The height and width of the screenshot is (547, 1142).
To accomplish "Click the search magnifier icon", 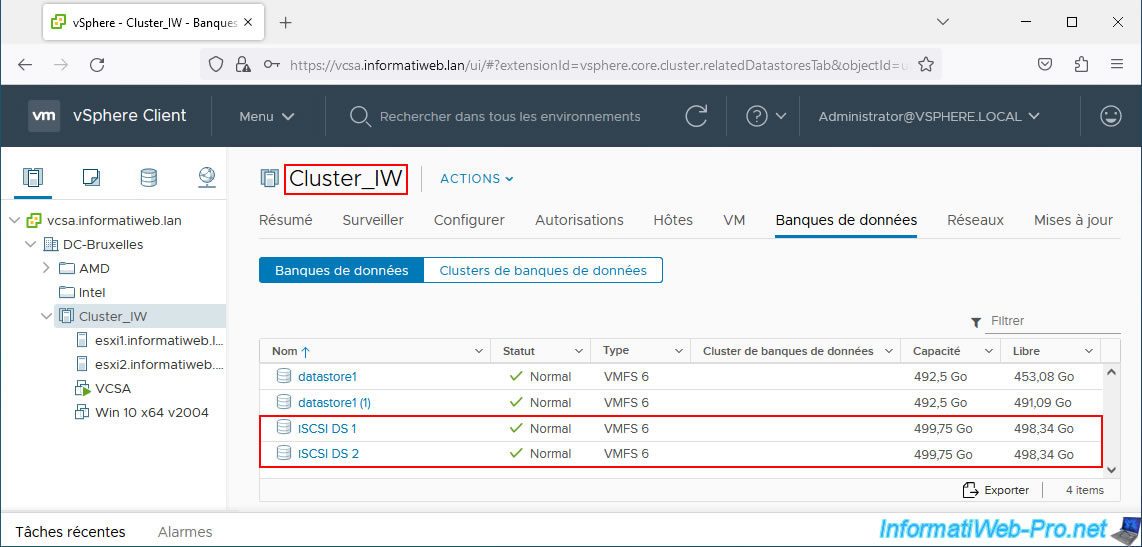I will click(361, 117).
